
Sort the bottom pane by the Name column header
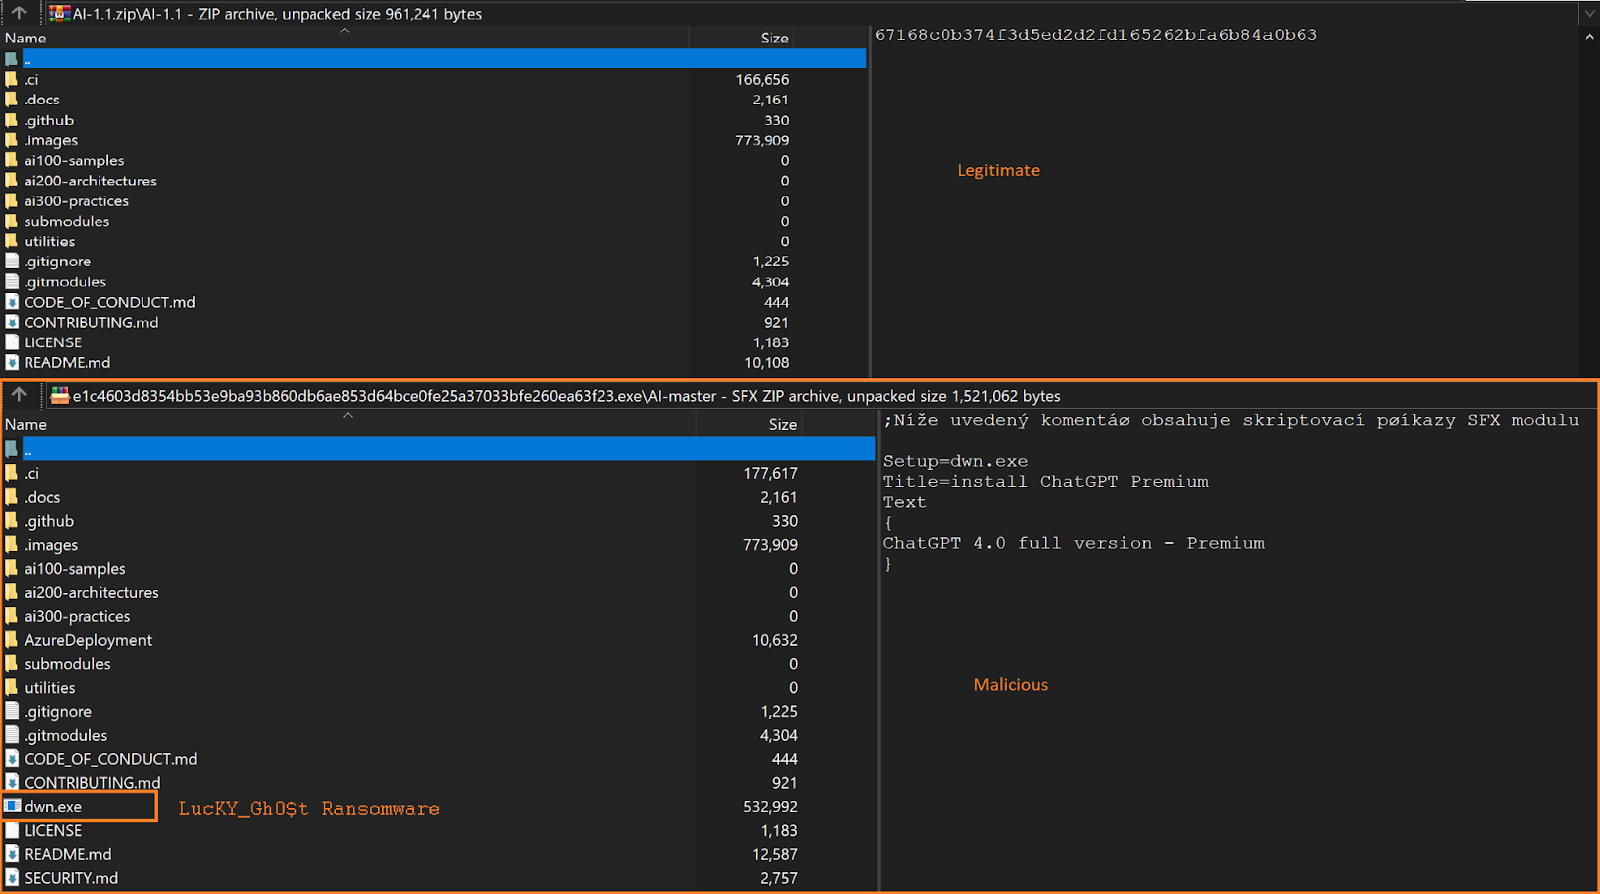coord(26,424)
